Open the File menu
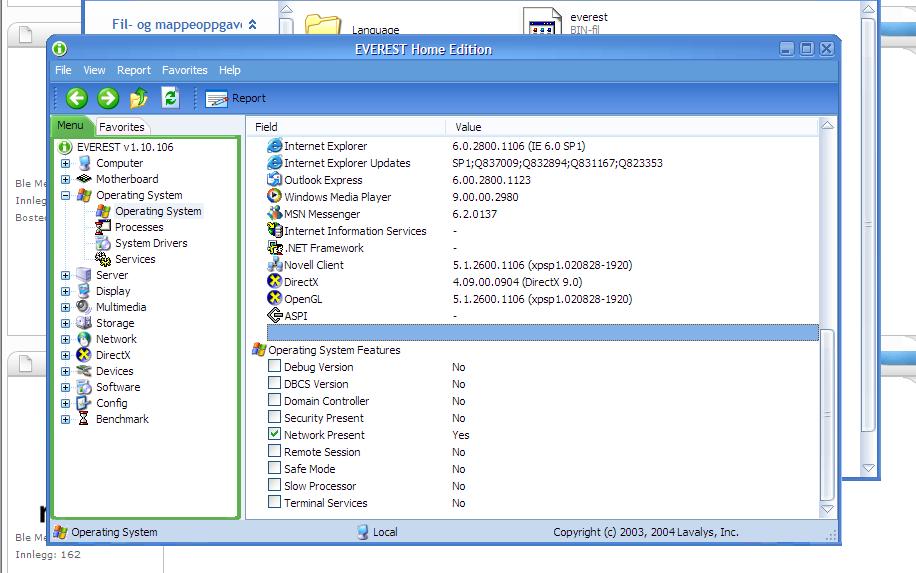Screen dimensions: 916x573 63,70
